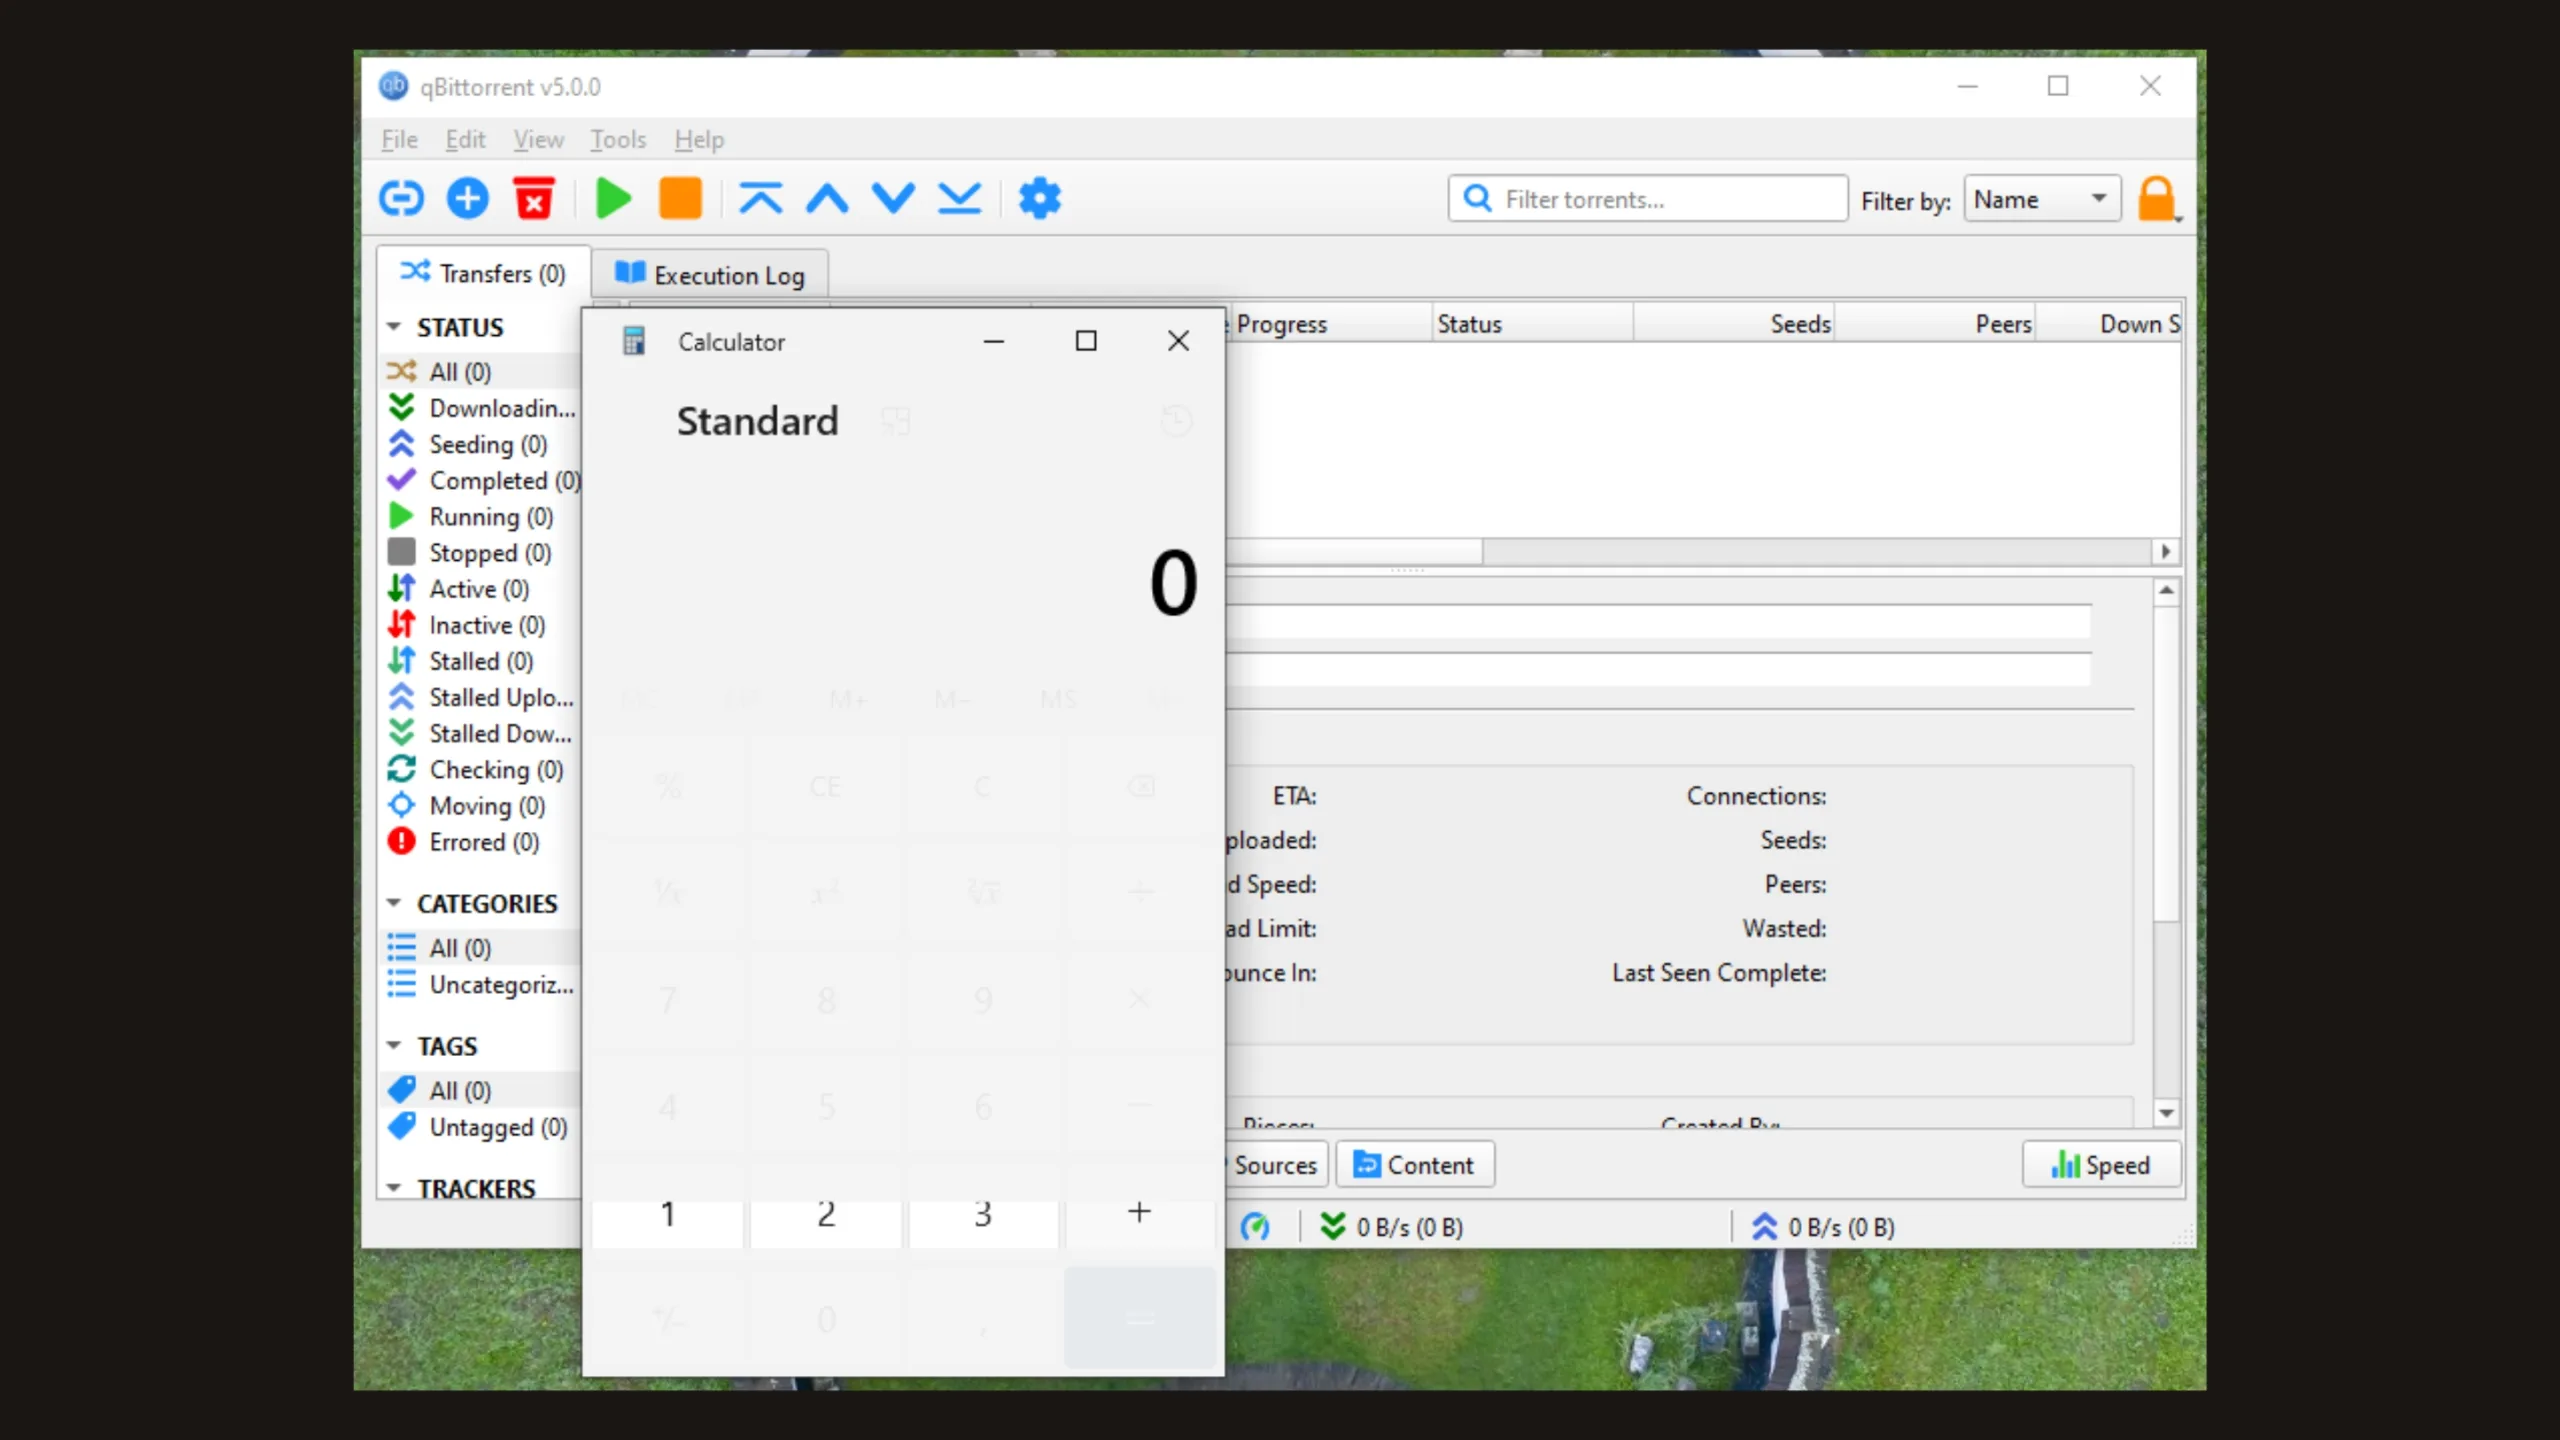This screenshot has width=2560, height=1440.
Task: Click the Add Torrent Link toolbar icon
Action: point(401,198)
